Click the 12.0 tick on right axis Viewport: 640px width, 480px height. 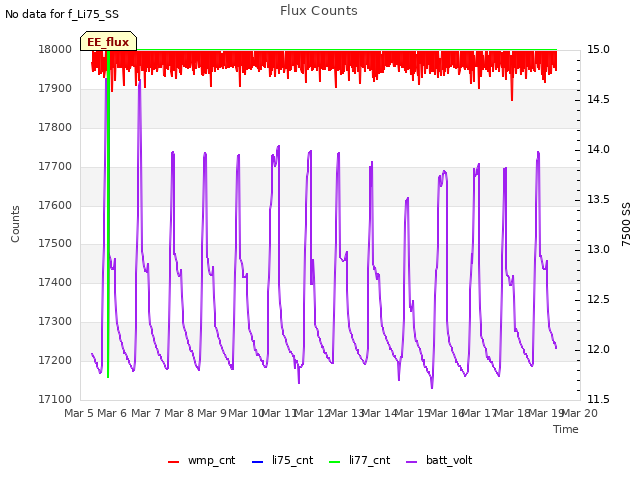(x=598, y=349)
